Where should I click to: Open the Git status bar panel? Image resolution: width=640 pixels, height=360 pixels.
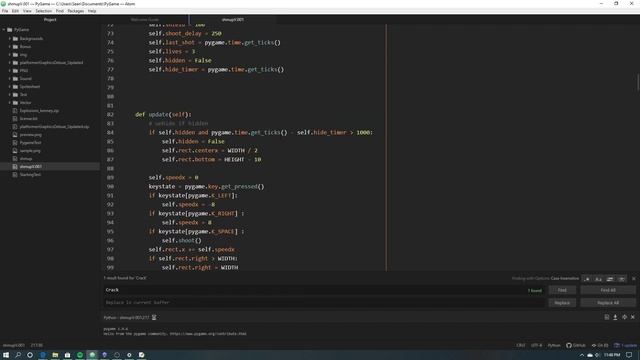(600, 345)
